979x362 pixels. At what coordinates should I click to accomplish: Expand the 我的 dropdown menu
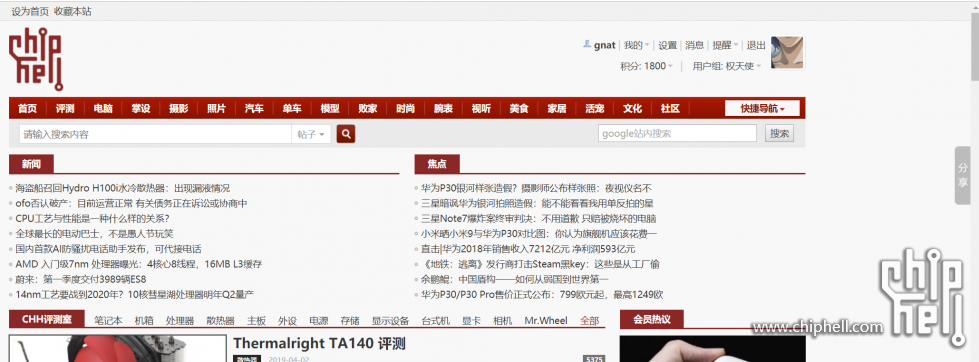pyautogui.click(x=636, y=45)
